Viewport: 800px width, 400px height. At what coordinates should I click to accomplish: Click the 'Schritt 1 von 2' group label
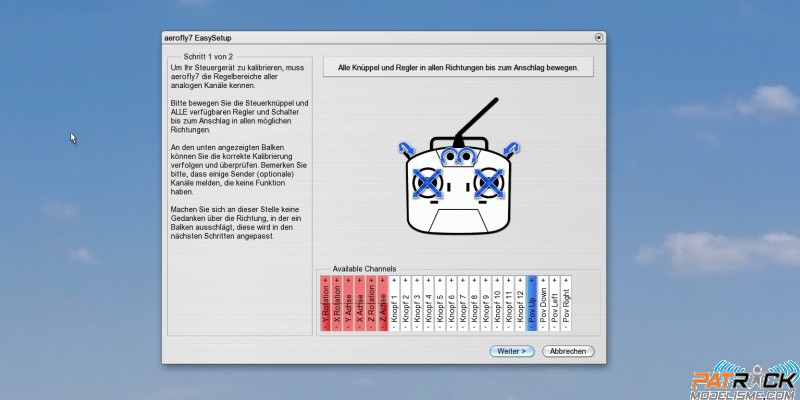coord(208,57)
